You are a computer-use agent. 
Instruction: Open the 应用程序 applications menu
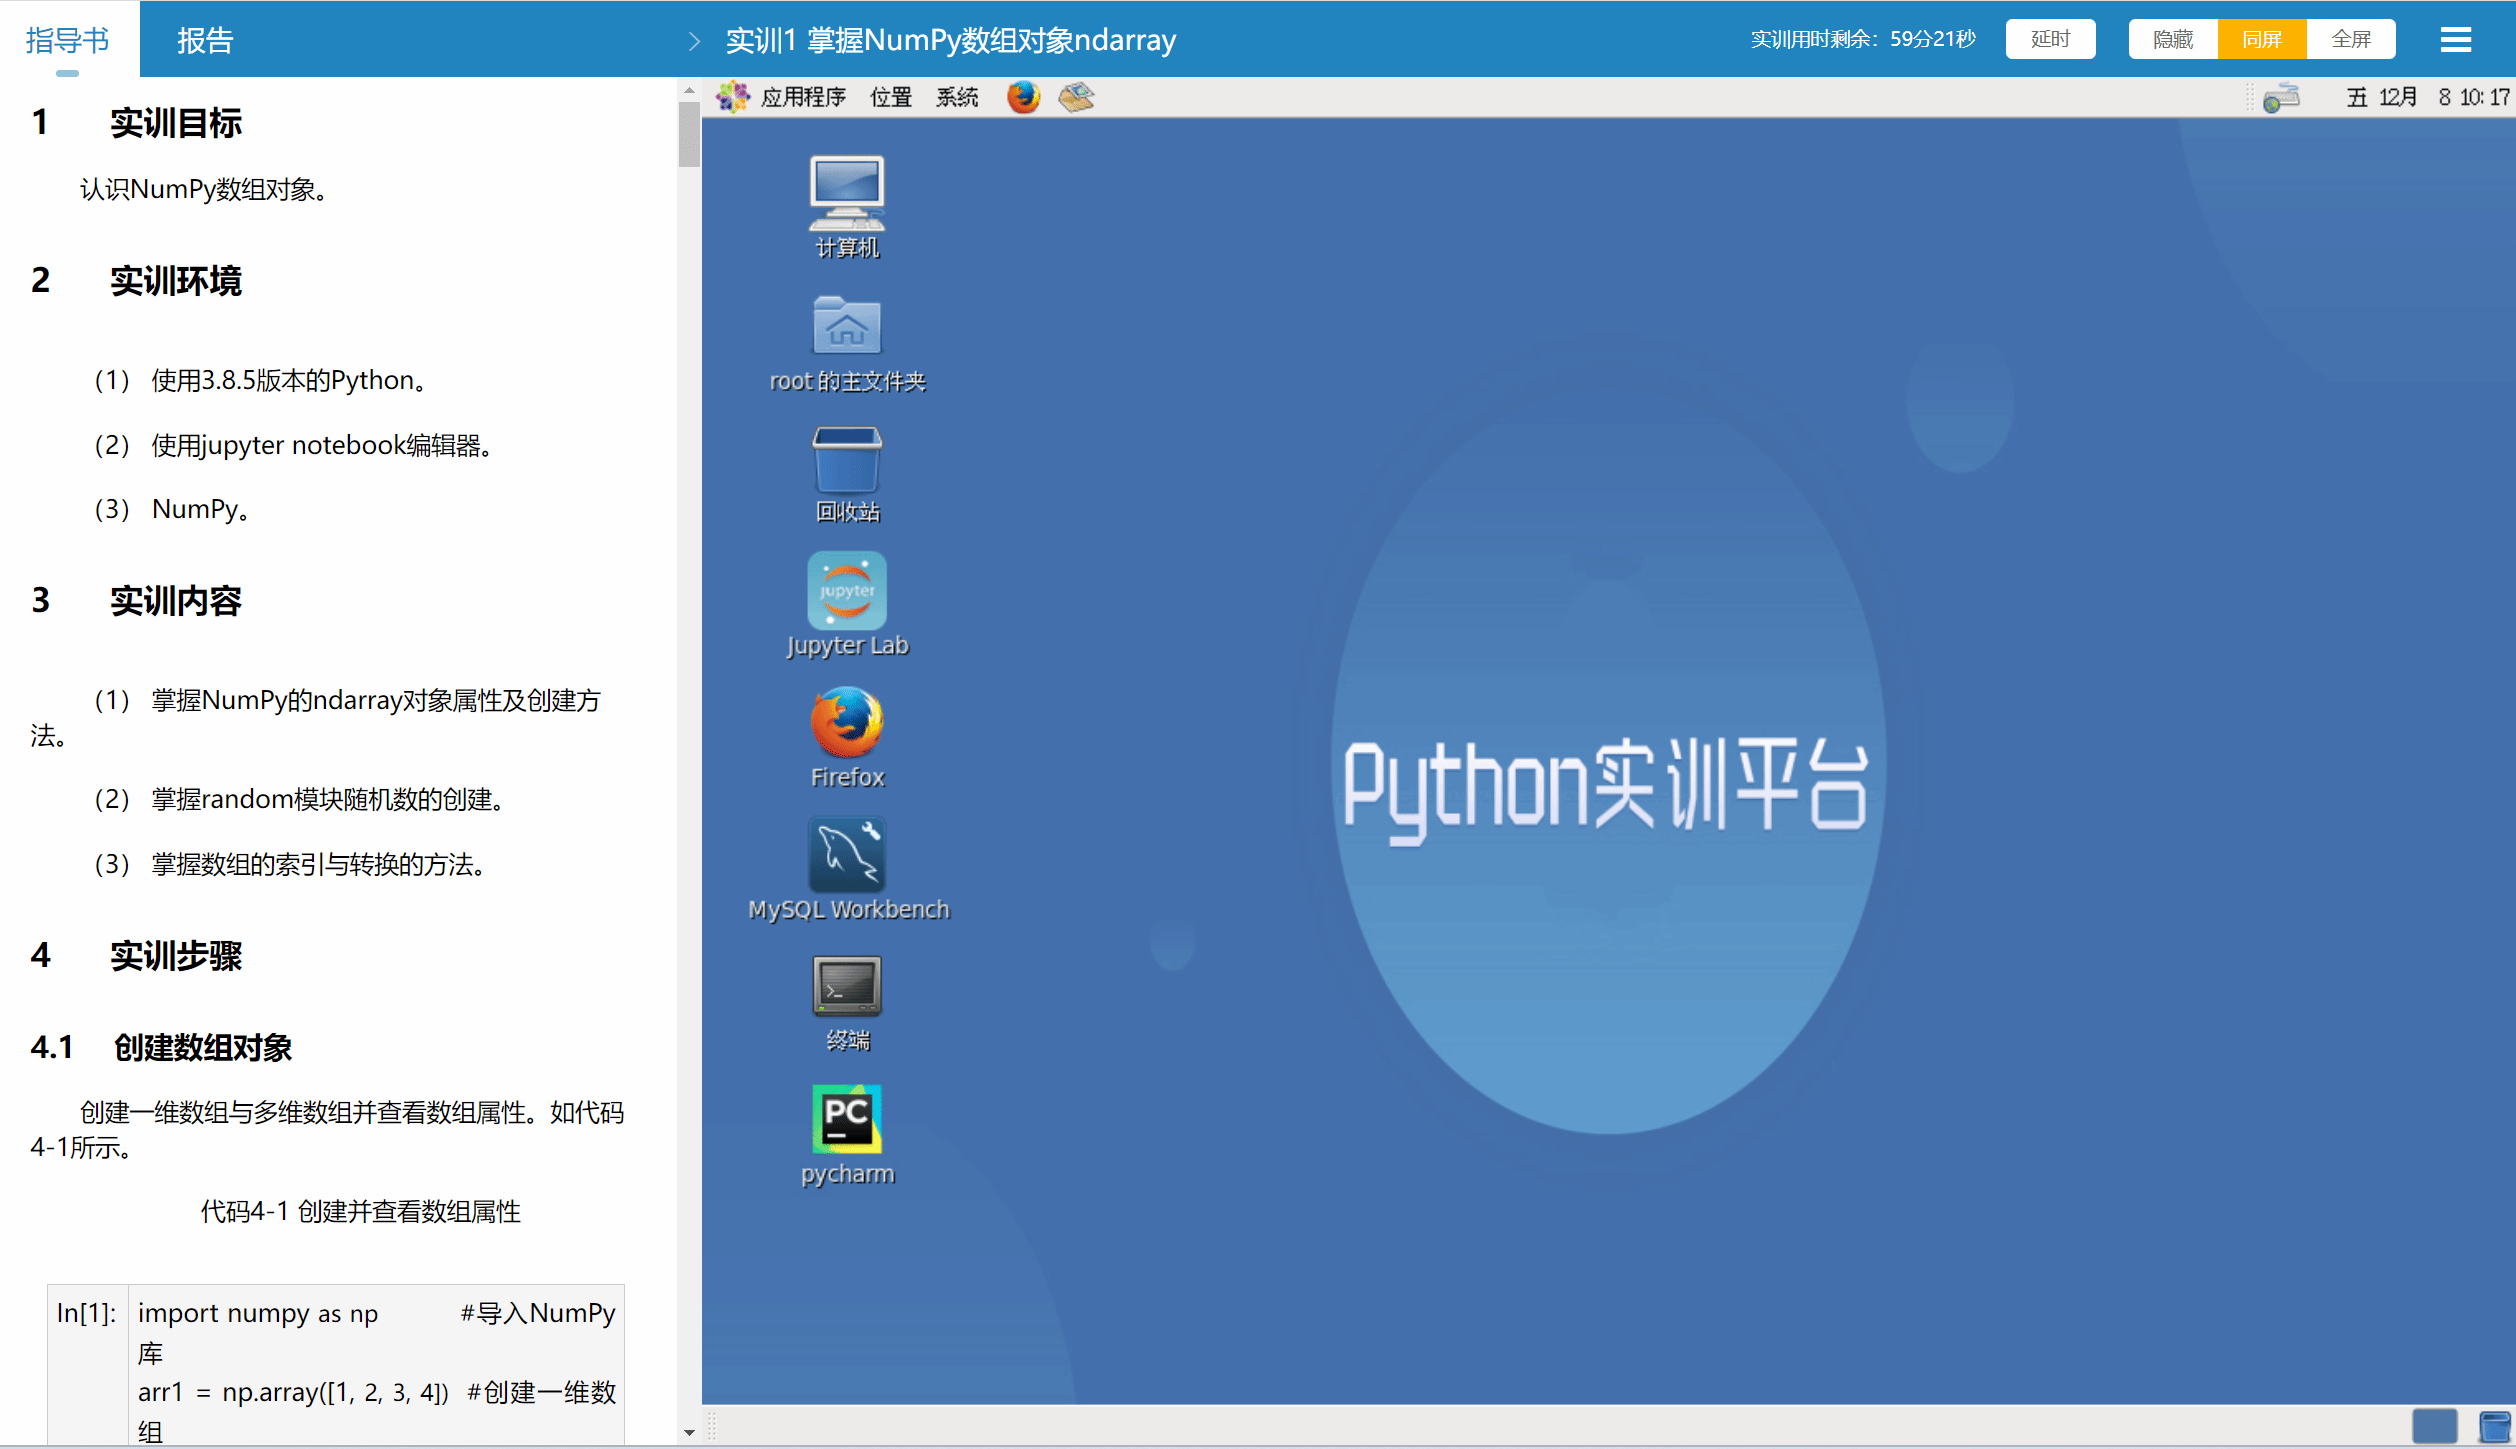point(802,97)
